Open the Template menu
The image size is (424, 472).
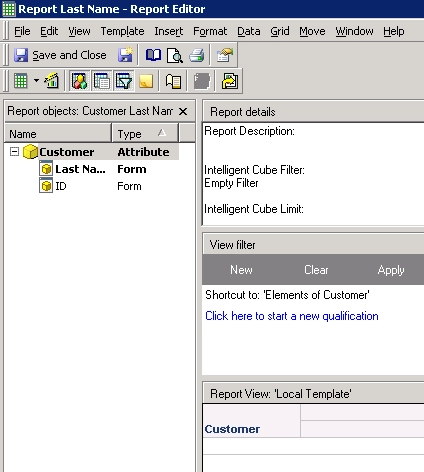click(123, 31)
